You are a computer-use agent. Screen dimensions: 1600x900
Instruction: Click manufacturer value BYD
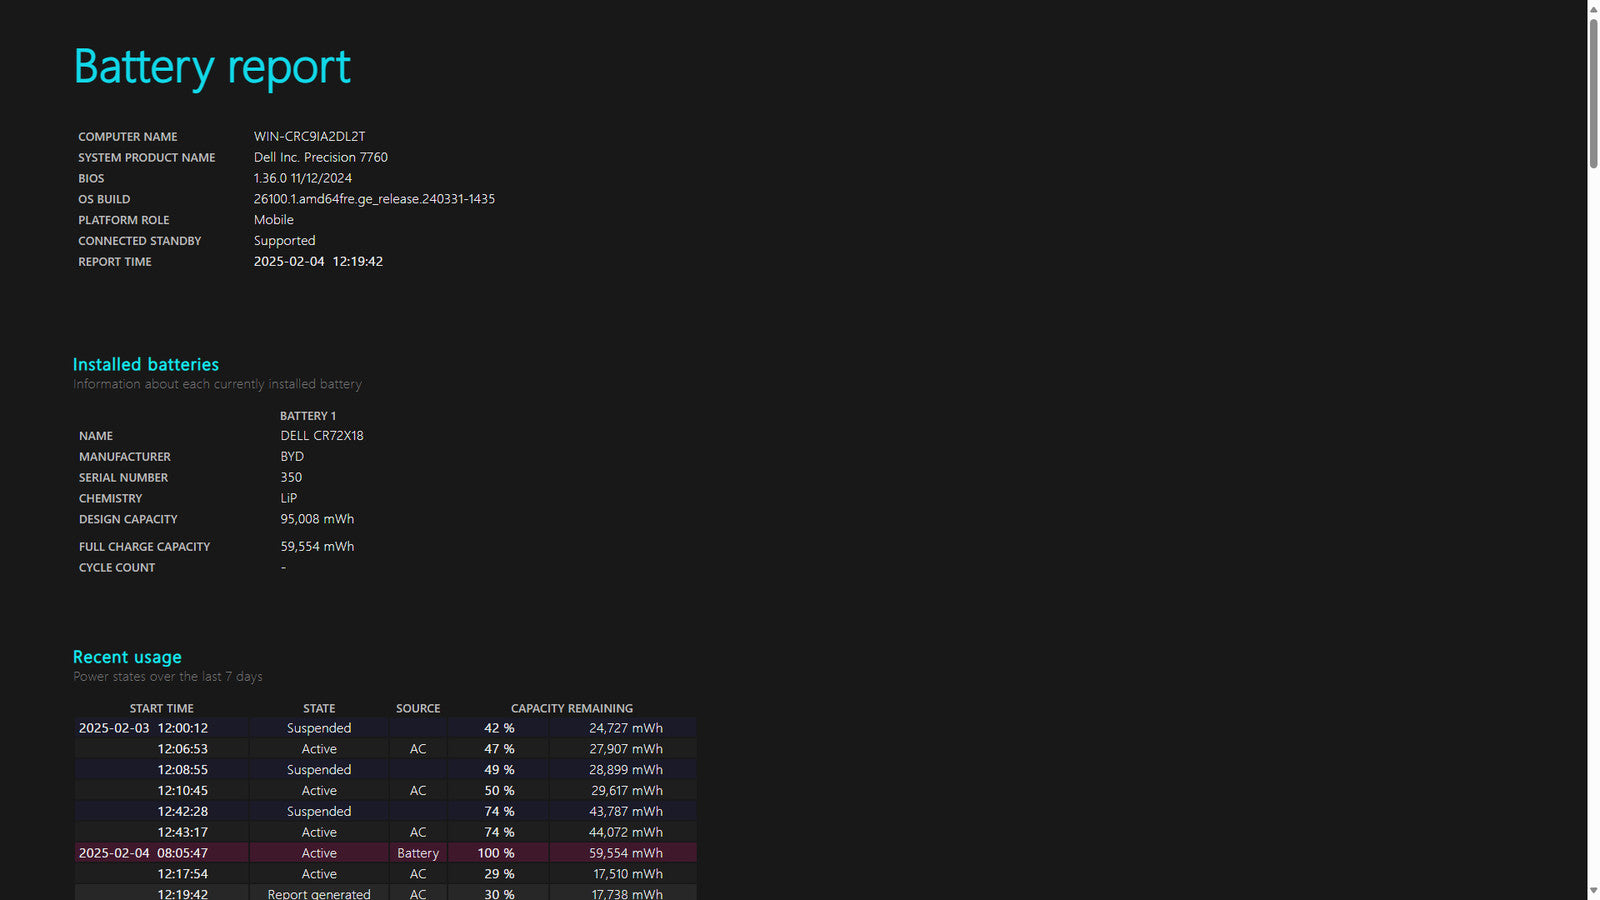292,457
